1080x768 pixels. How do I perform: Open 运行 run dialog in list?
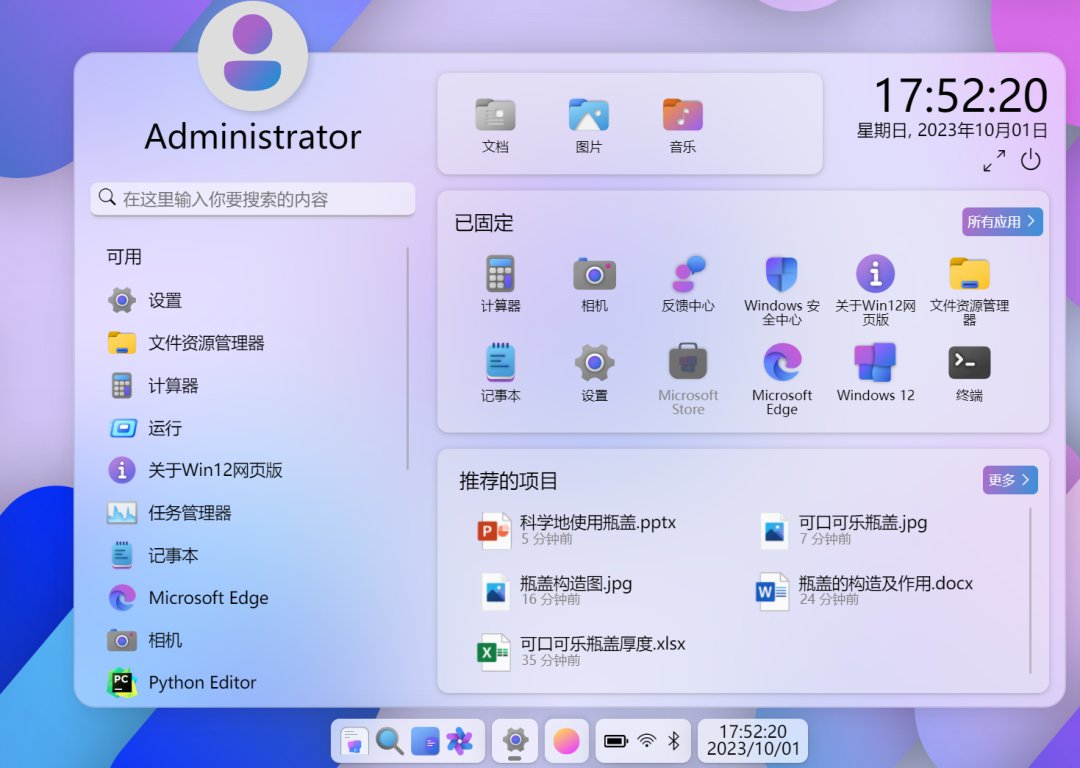click(255, 428)
